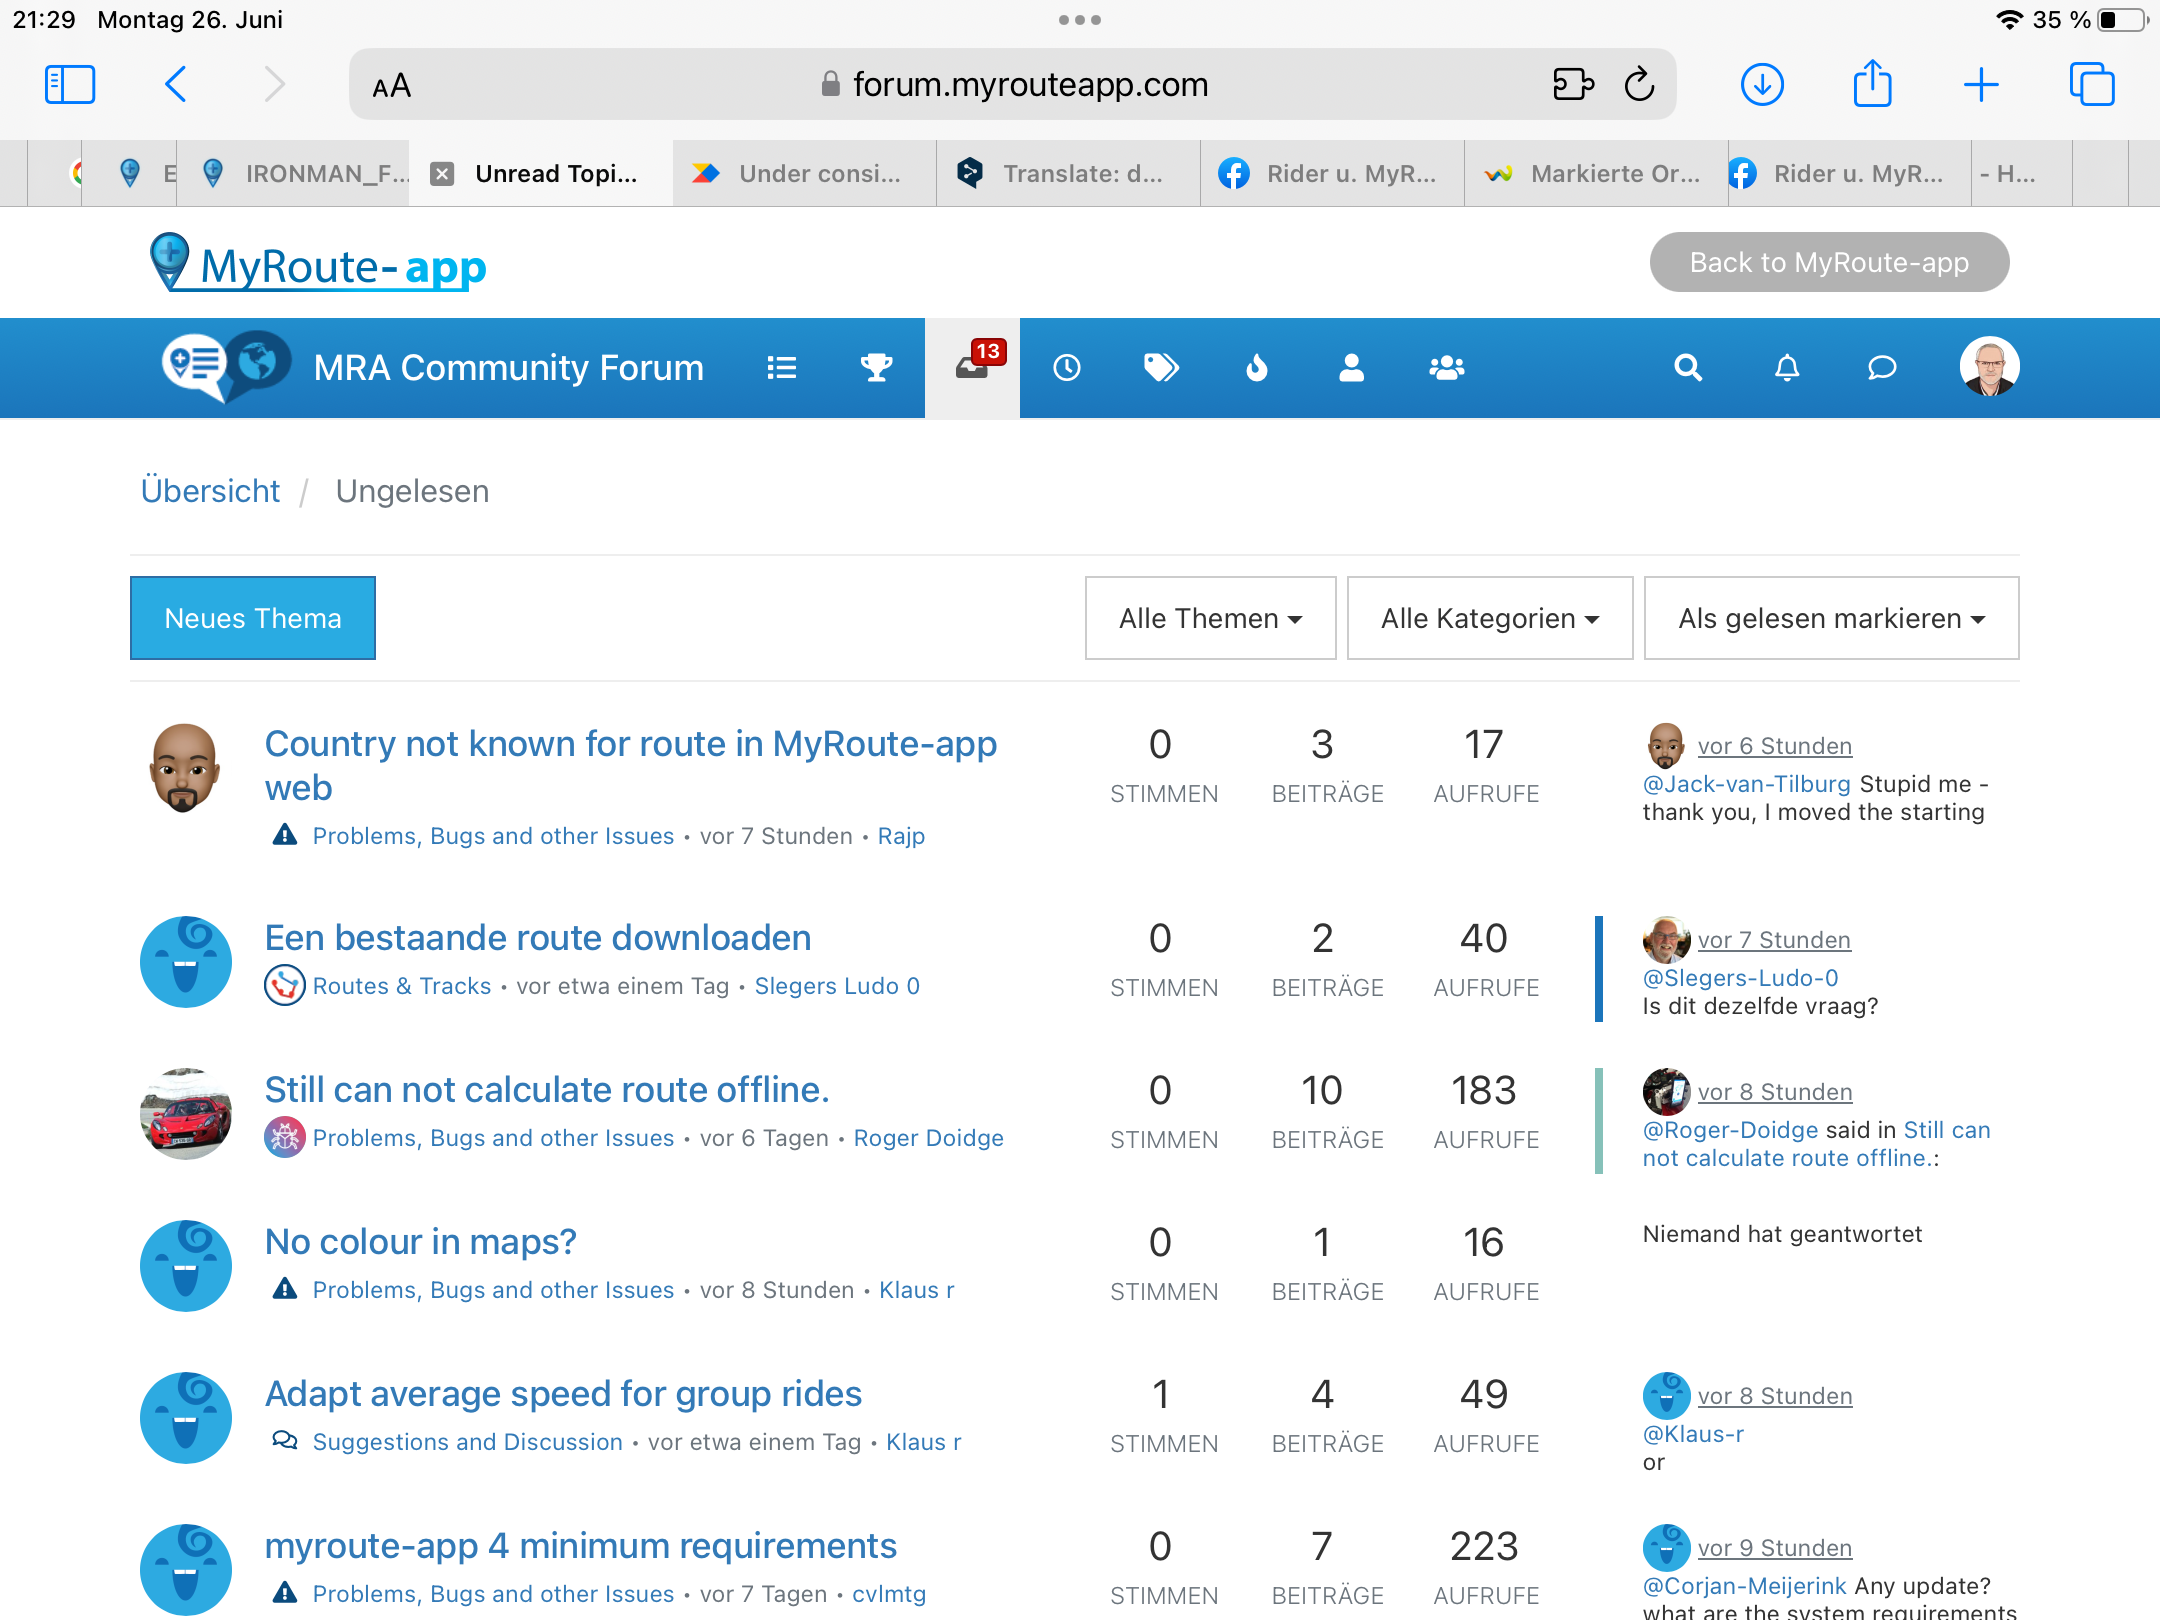Image resolution: width=2160 pixels, height=1620 pixels.
Task: Open the tags icon in forum navbar
Action: (1161, 368)
